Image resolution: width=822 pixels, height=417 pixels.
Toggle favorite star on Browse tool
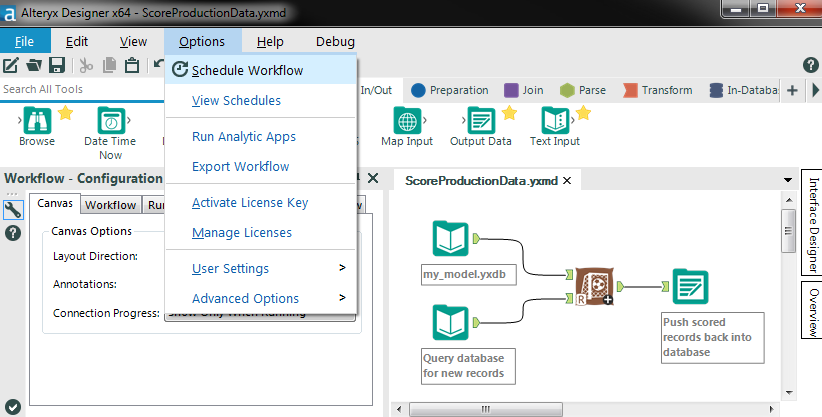tap(66, 112)
